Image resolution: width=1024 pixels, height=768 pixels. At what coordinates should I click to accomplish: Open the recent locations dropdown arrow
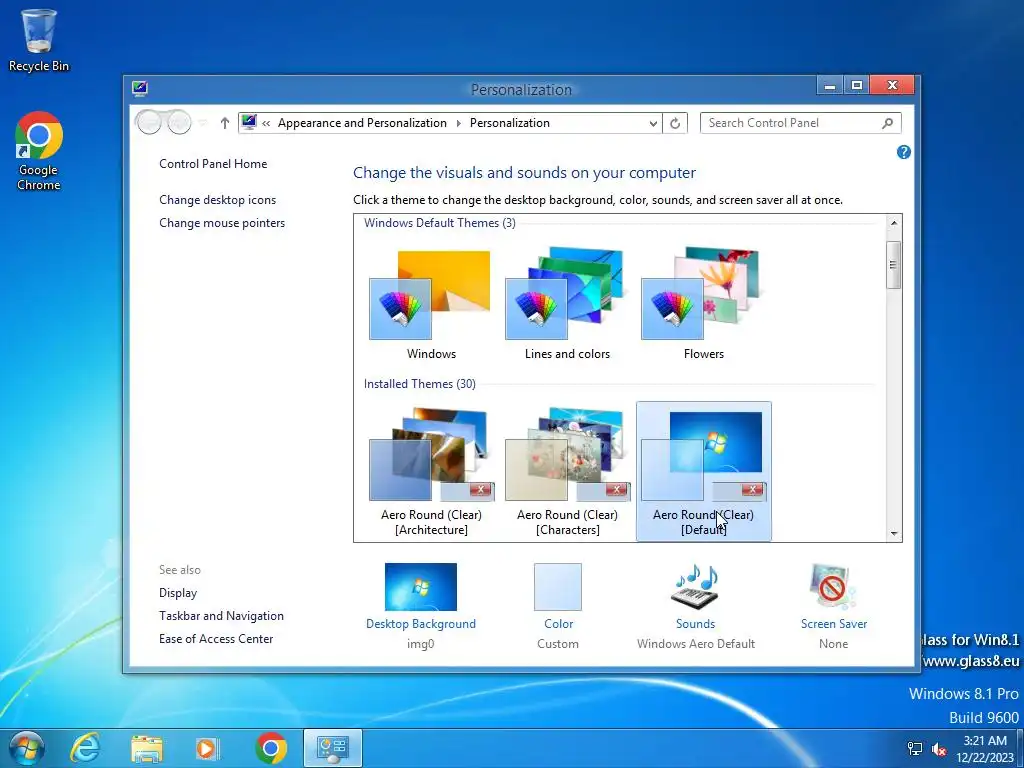coord(203,123)
